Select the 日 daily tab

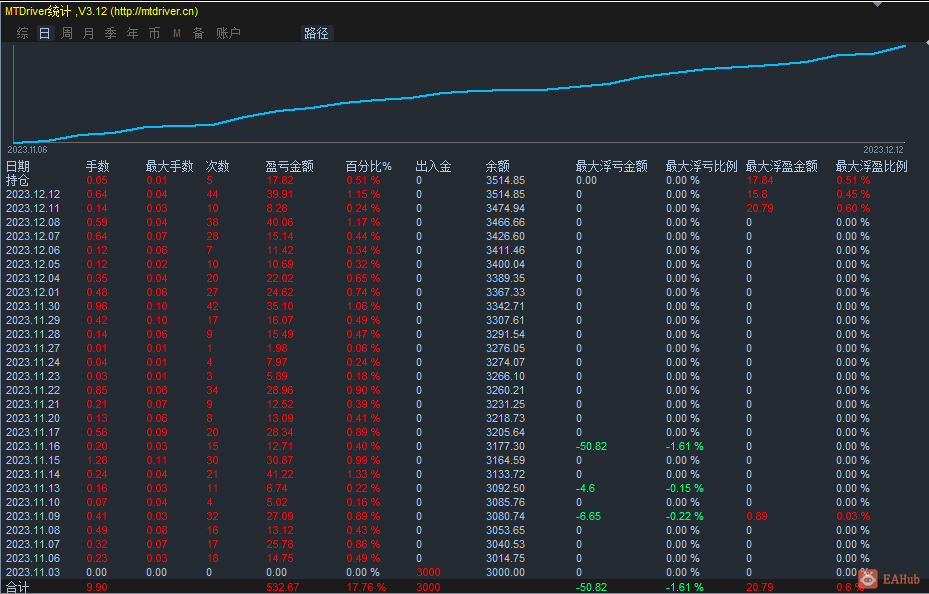[44, 33]
